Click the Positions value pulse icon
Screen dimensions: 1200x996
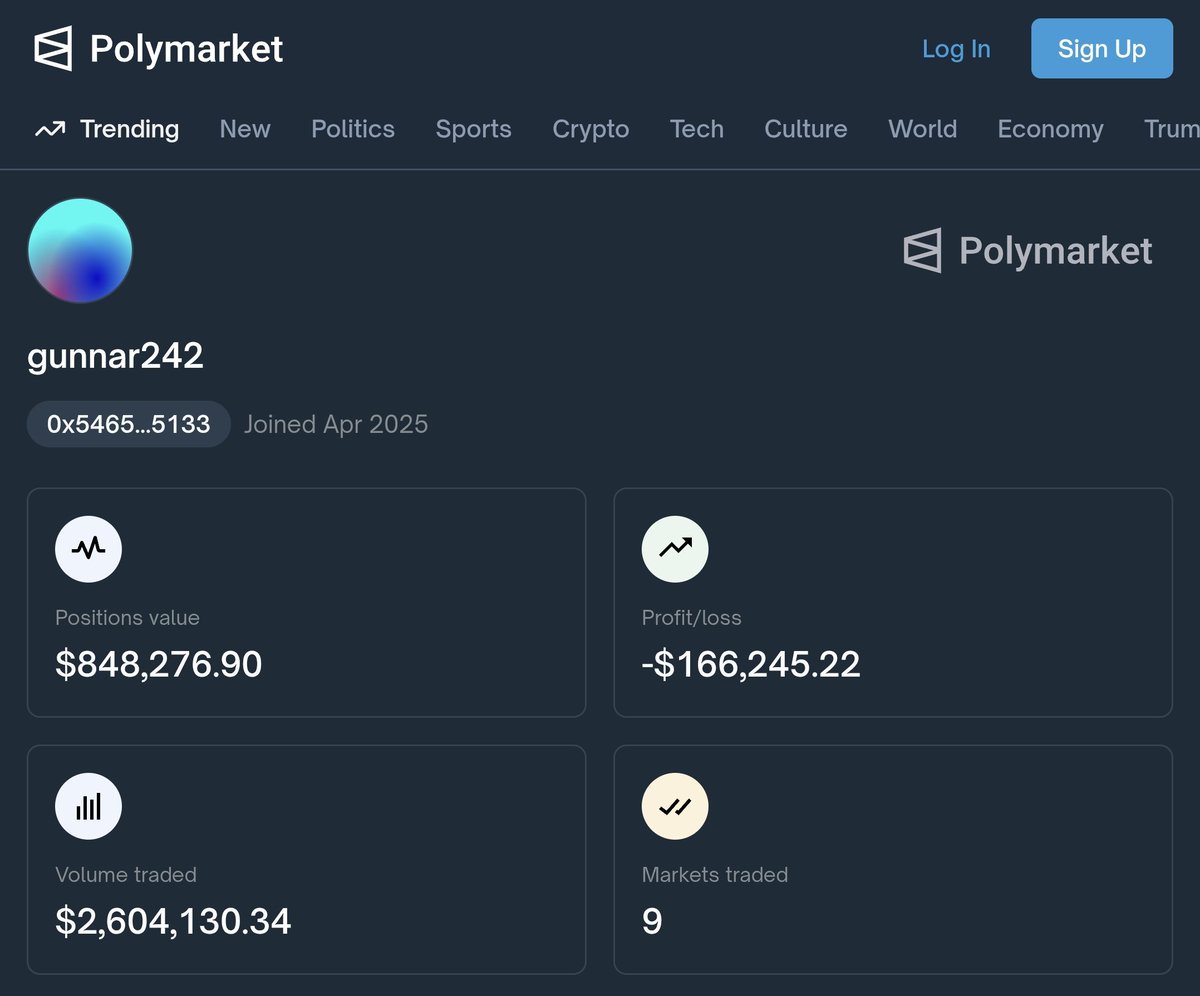click(x=88, y=548)
